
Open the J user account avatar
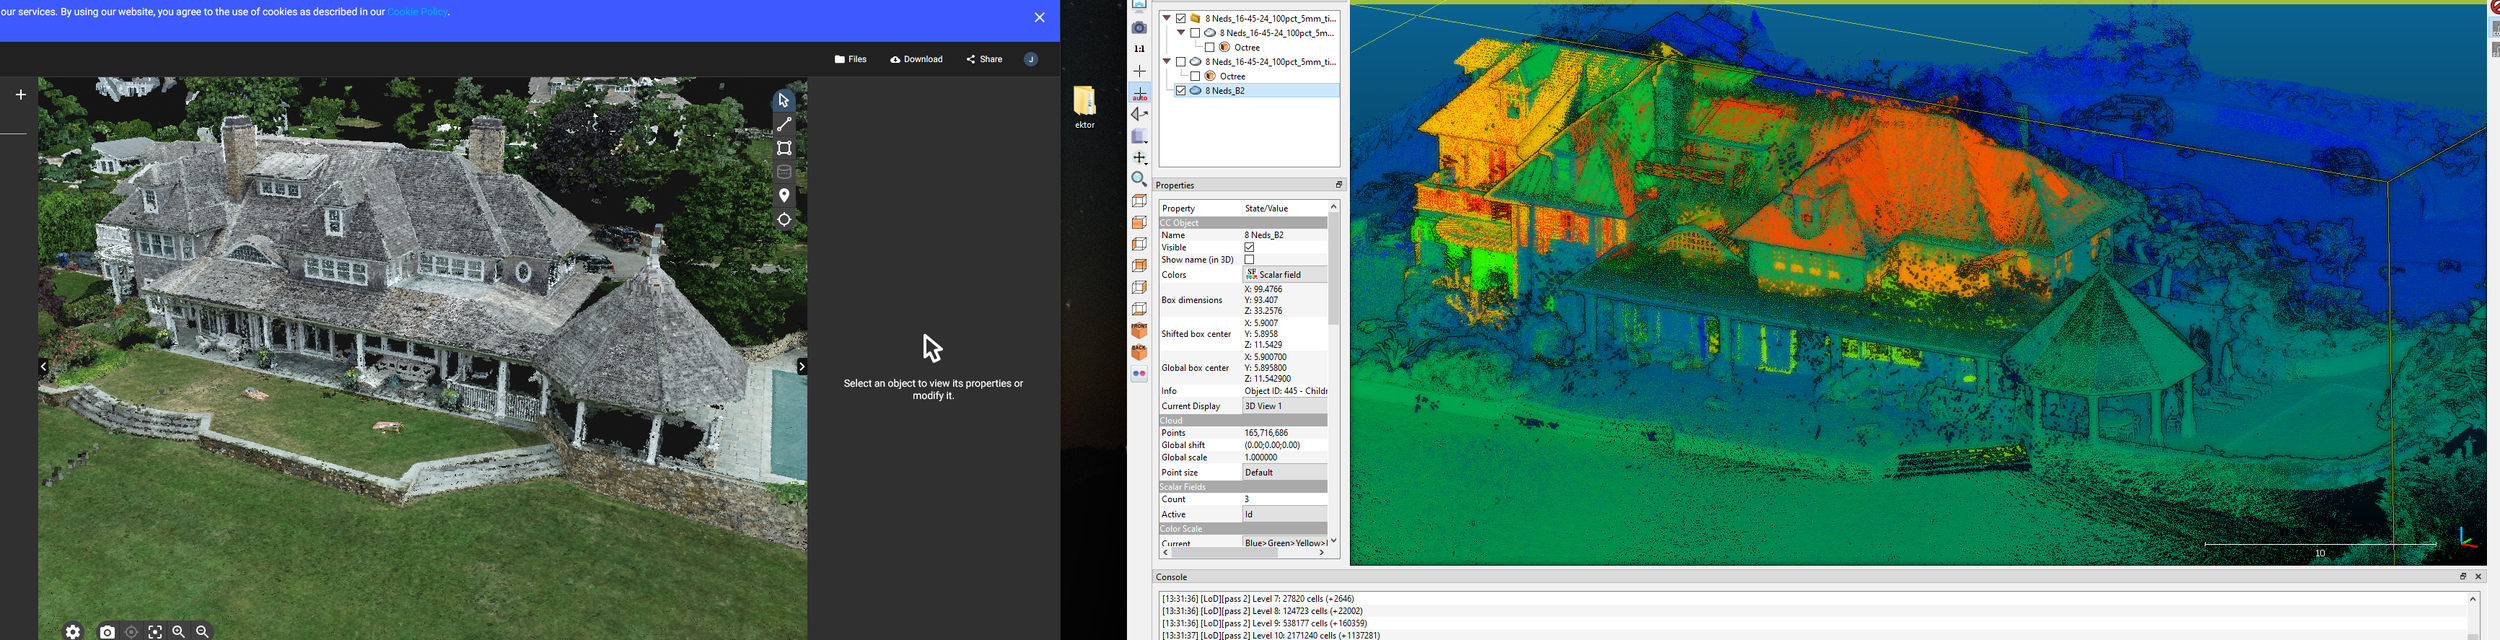pos(1031,60)
